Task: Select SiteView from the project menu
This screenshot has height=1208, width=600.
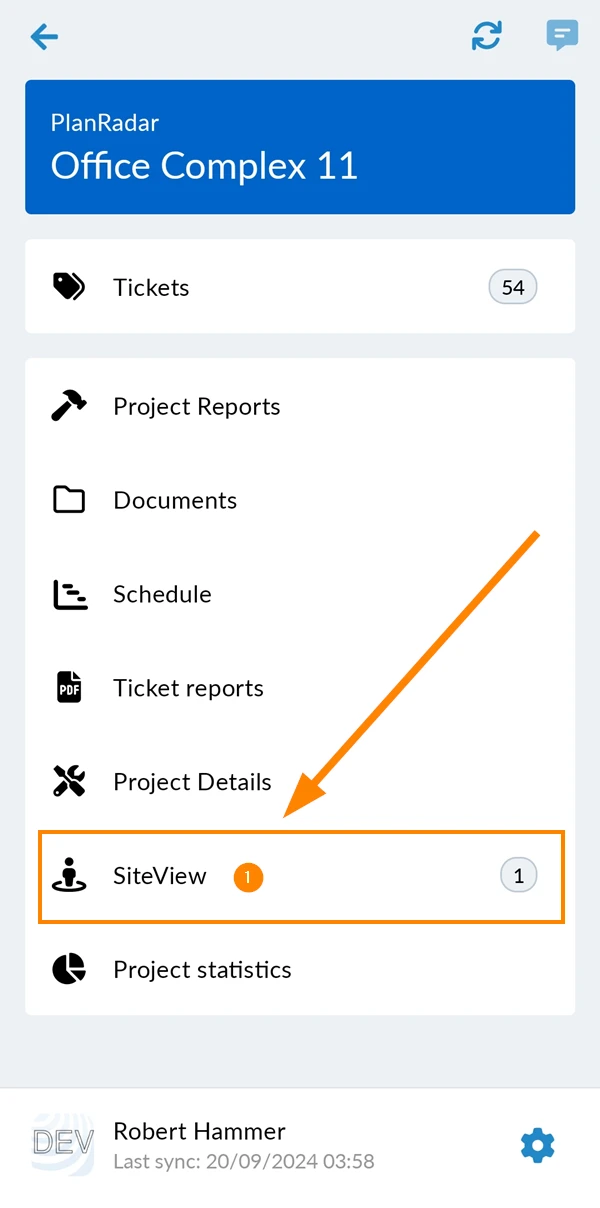Action: 300,876
